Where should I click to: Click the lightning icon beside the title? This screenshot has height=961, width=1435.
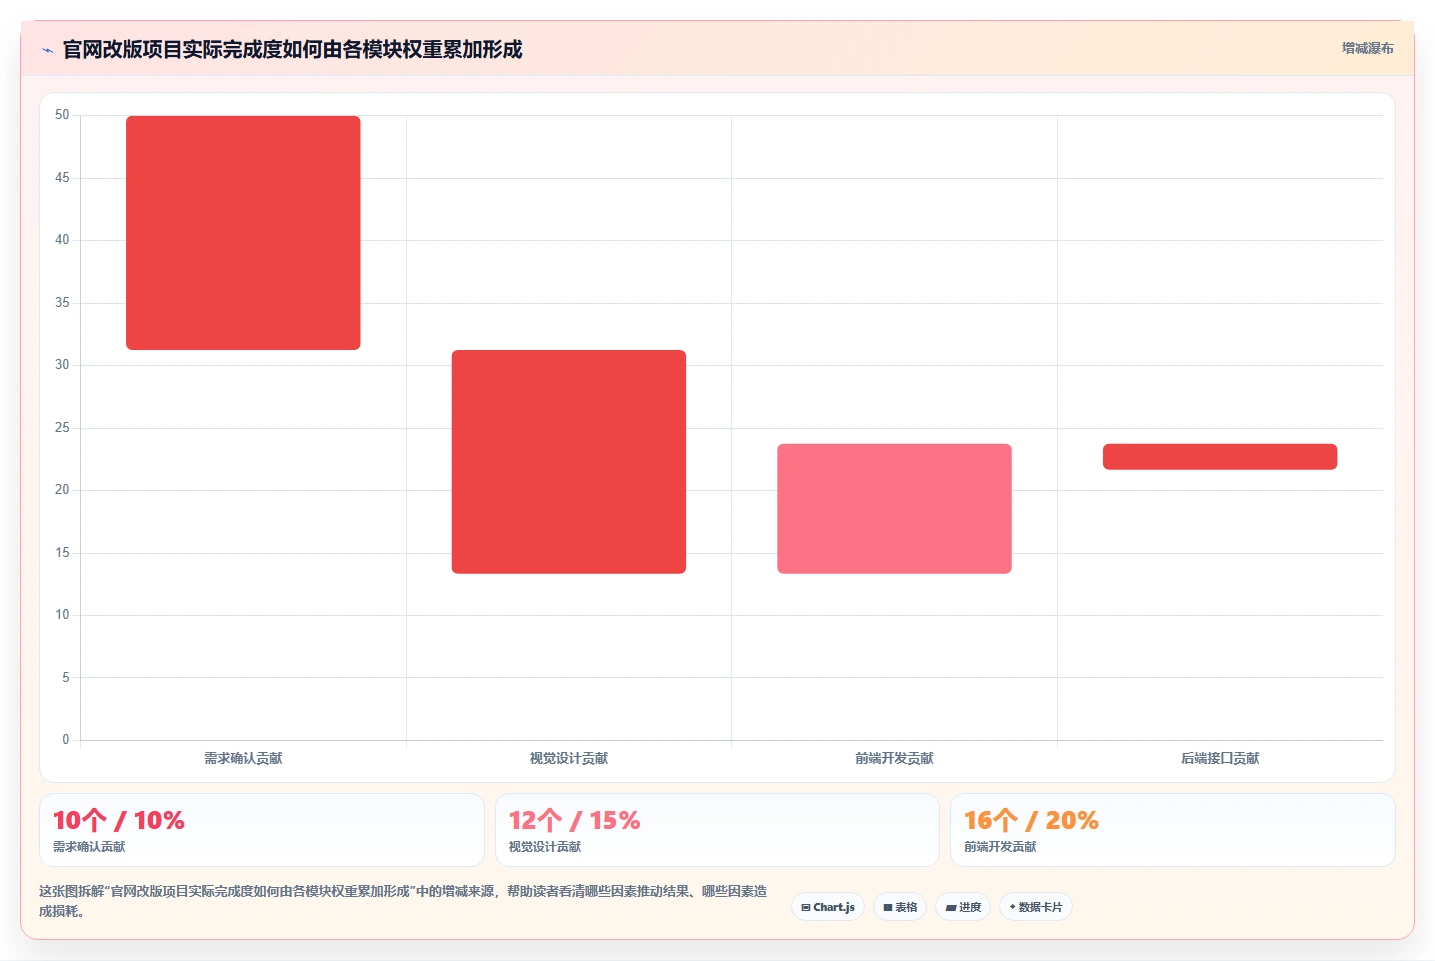47,50
